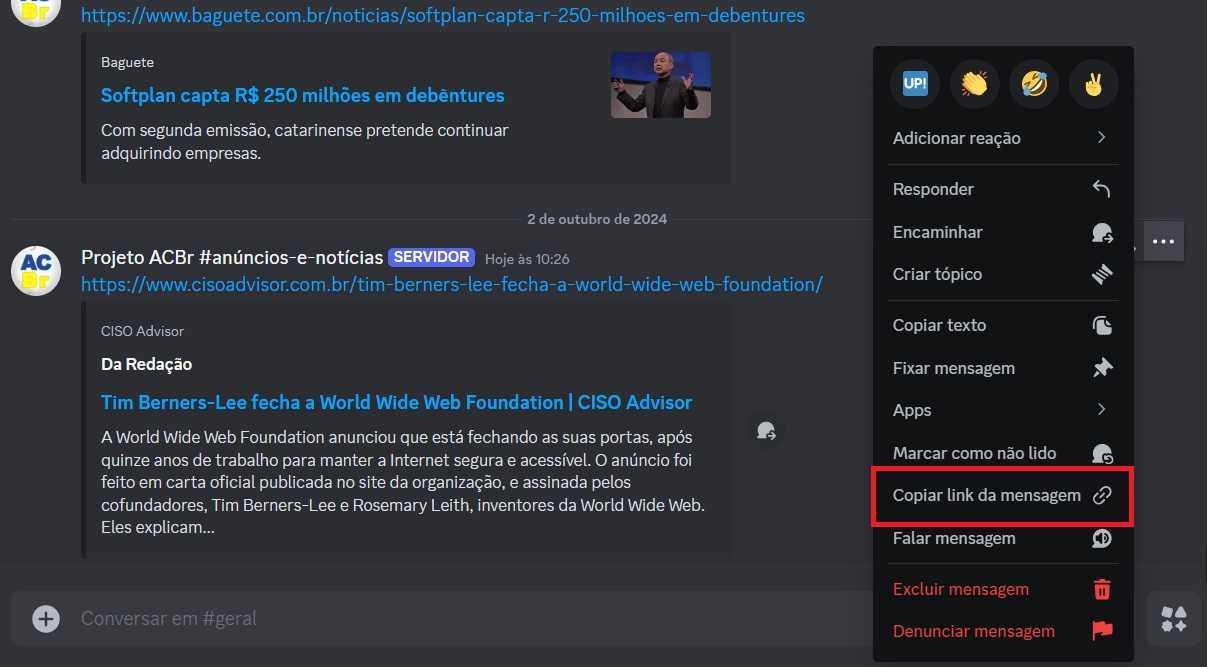
Task: Select the CISO Advisor provider label
Action: [x=143, y=331]
